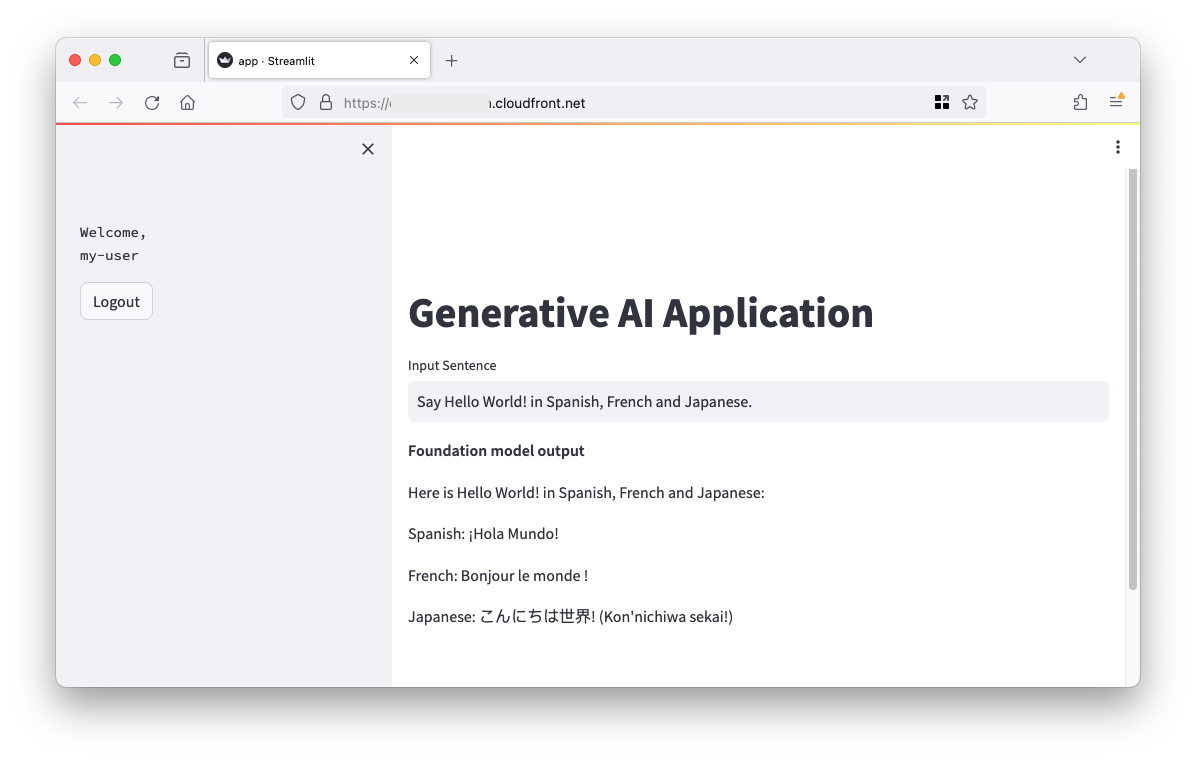Click the browser back navigation arrow
Image resolution: width=1196 pixels, height=761 pixels.
[80, 102]
